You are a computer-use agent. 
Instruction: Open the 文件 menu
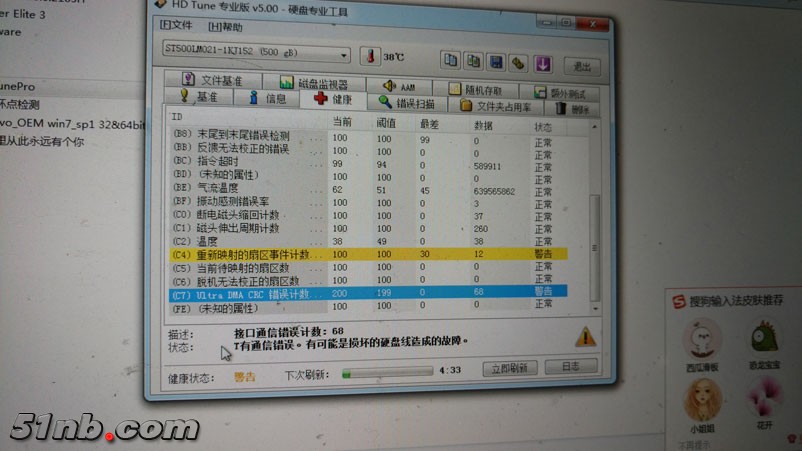[x=178, y=26]
